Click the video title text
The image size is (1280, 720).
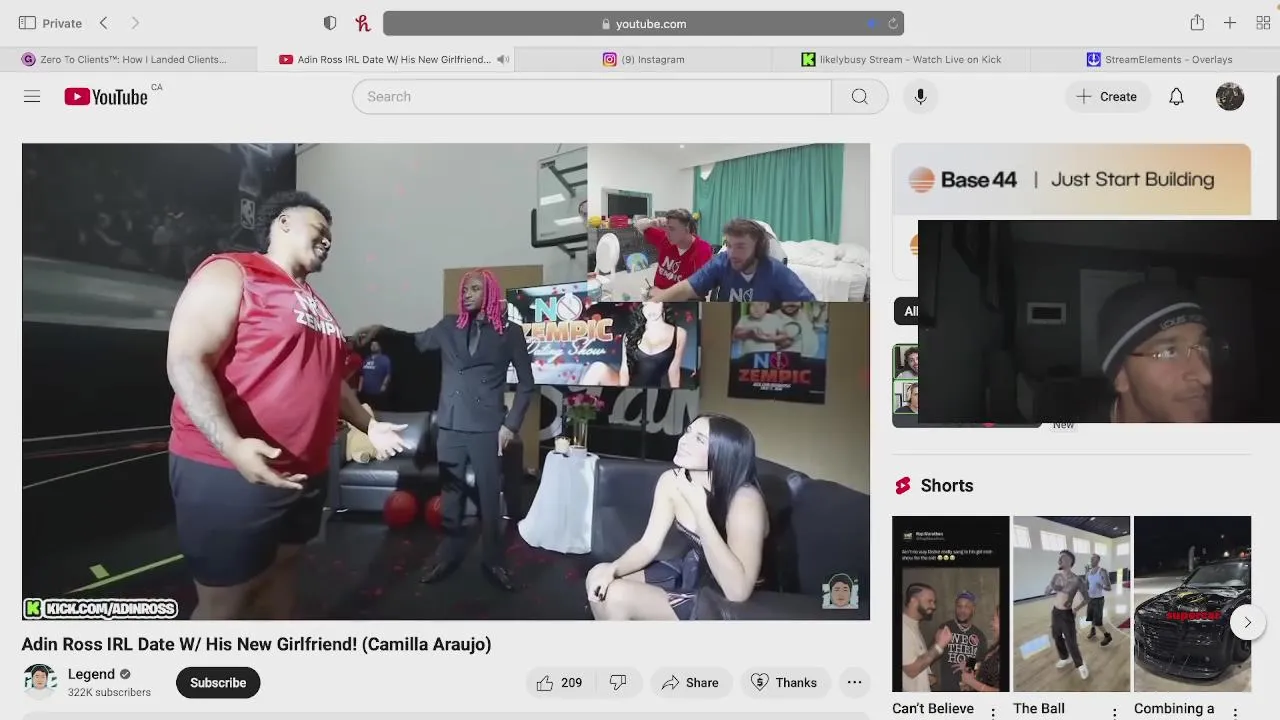(x=256, y=644)
